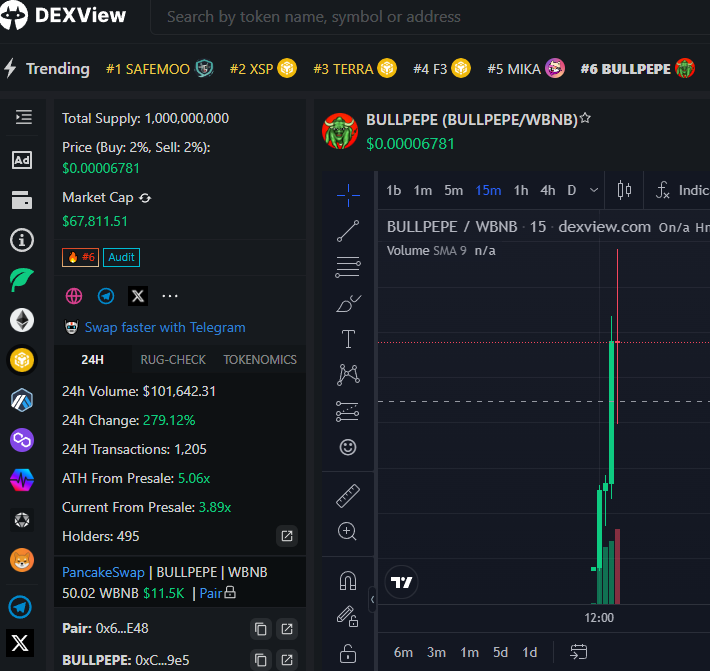Open the token's Telegram link icon
This screenshot has width=710, height=671.
click(106, 296)
